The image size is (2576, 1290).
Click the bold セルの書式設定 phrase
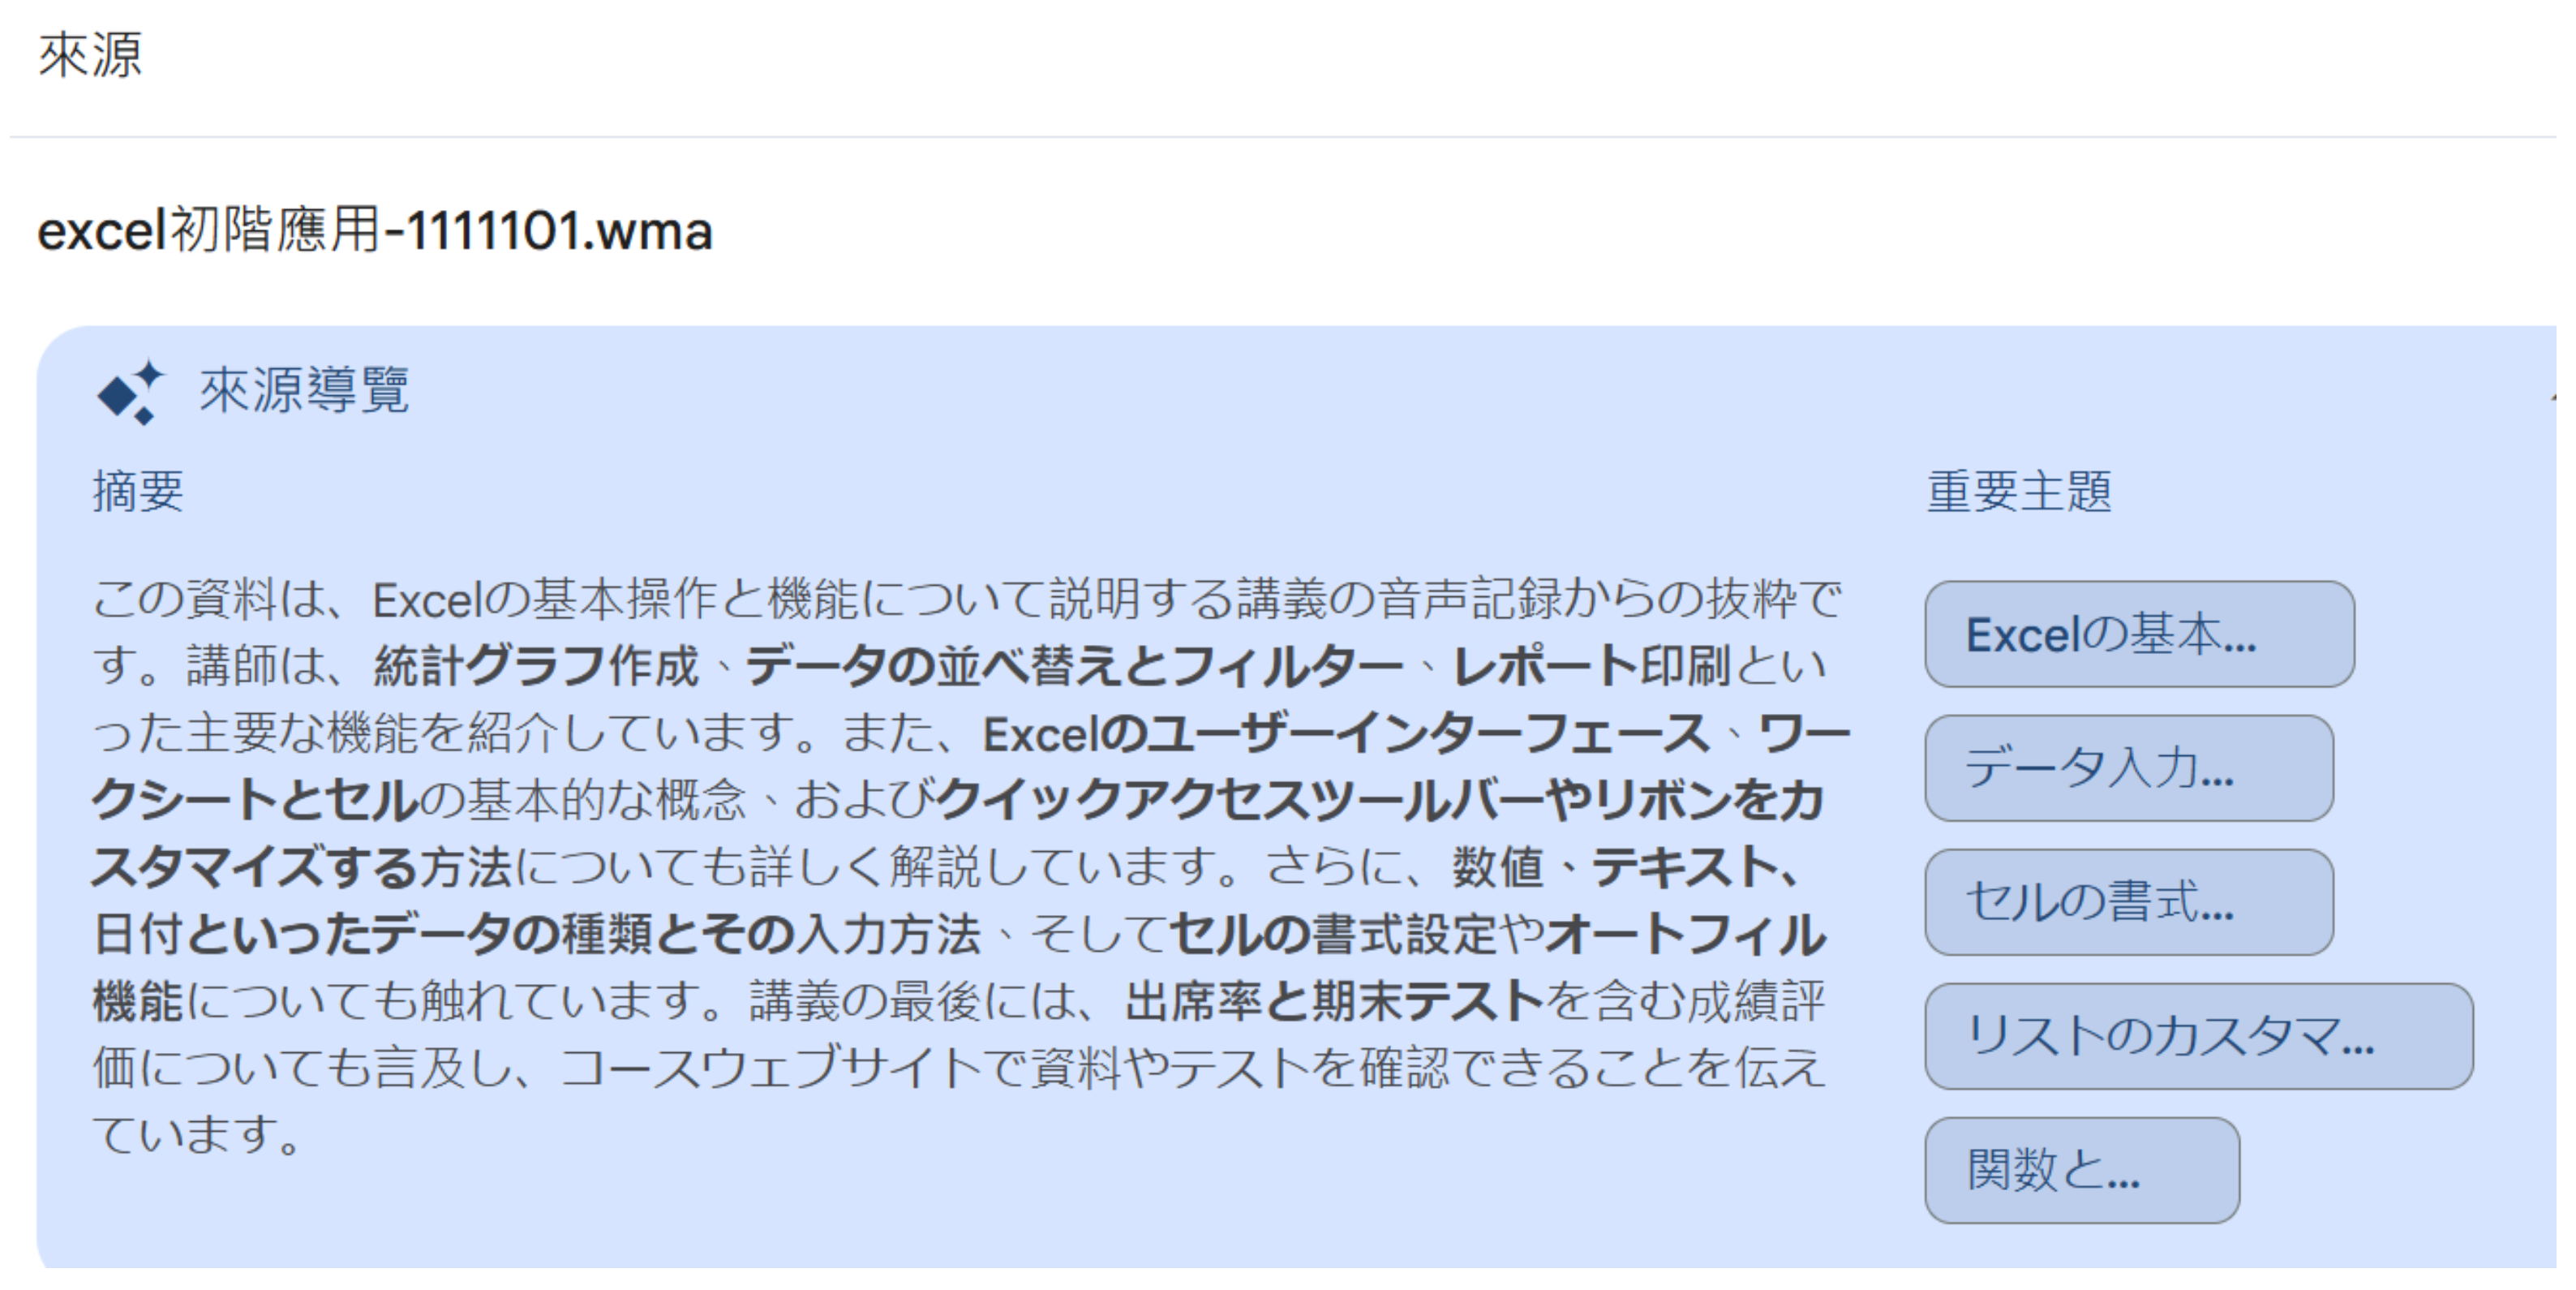[x=1333, y=934]
